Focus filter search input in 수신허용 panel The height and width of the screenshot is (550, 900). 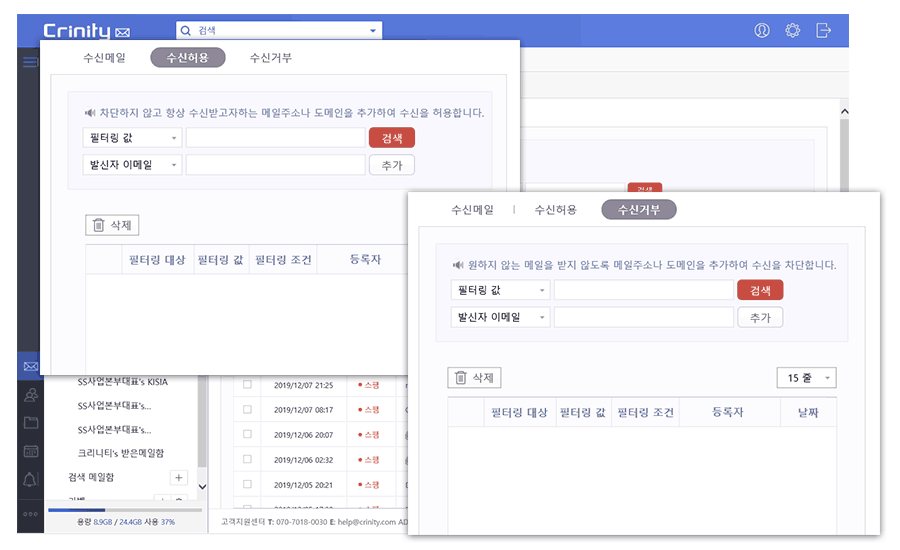tap(276, 138)
